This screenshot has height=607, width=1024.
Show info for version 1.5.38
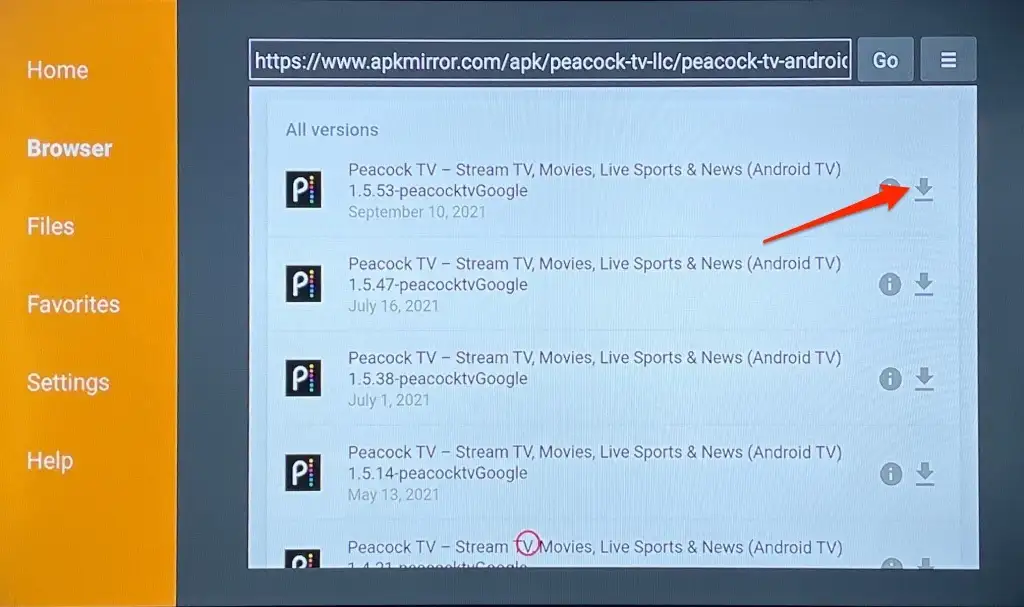[890, 379]
